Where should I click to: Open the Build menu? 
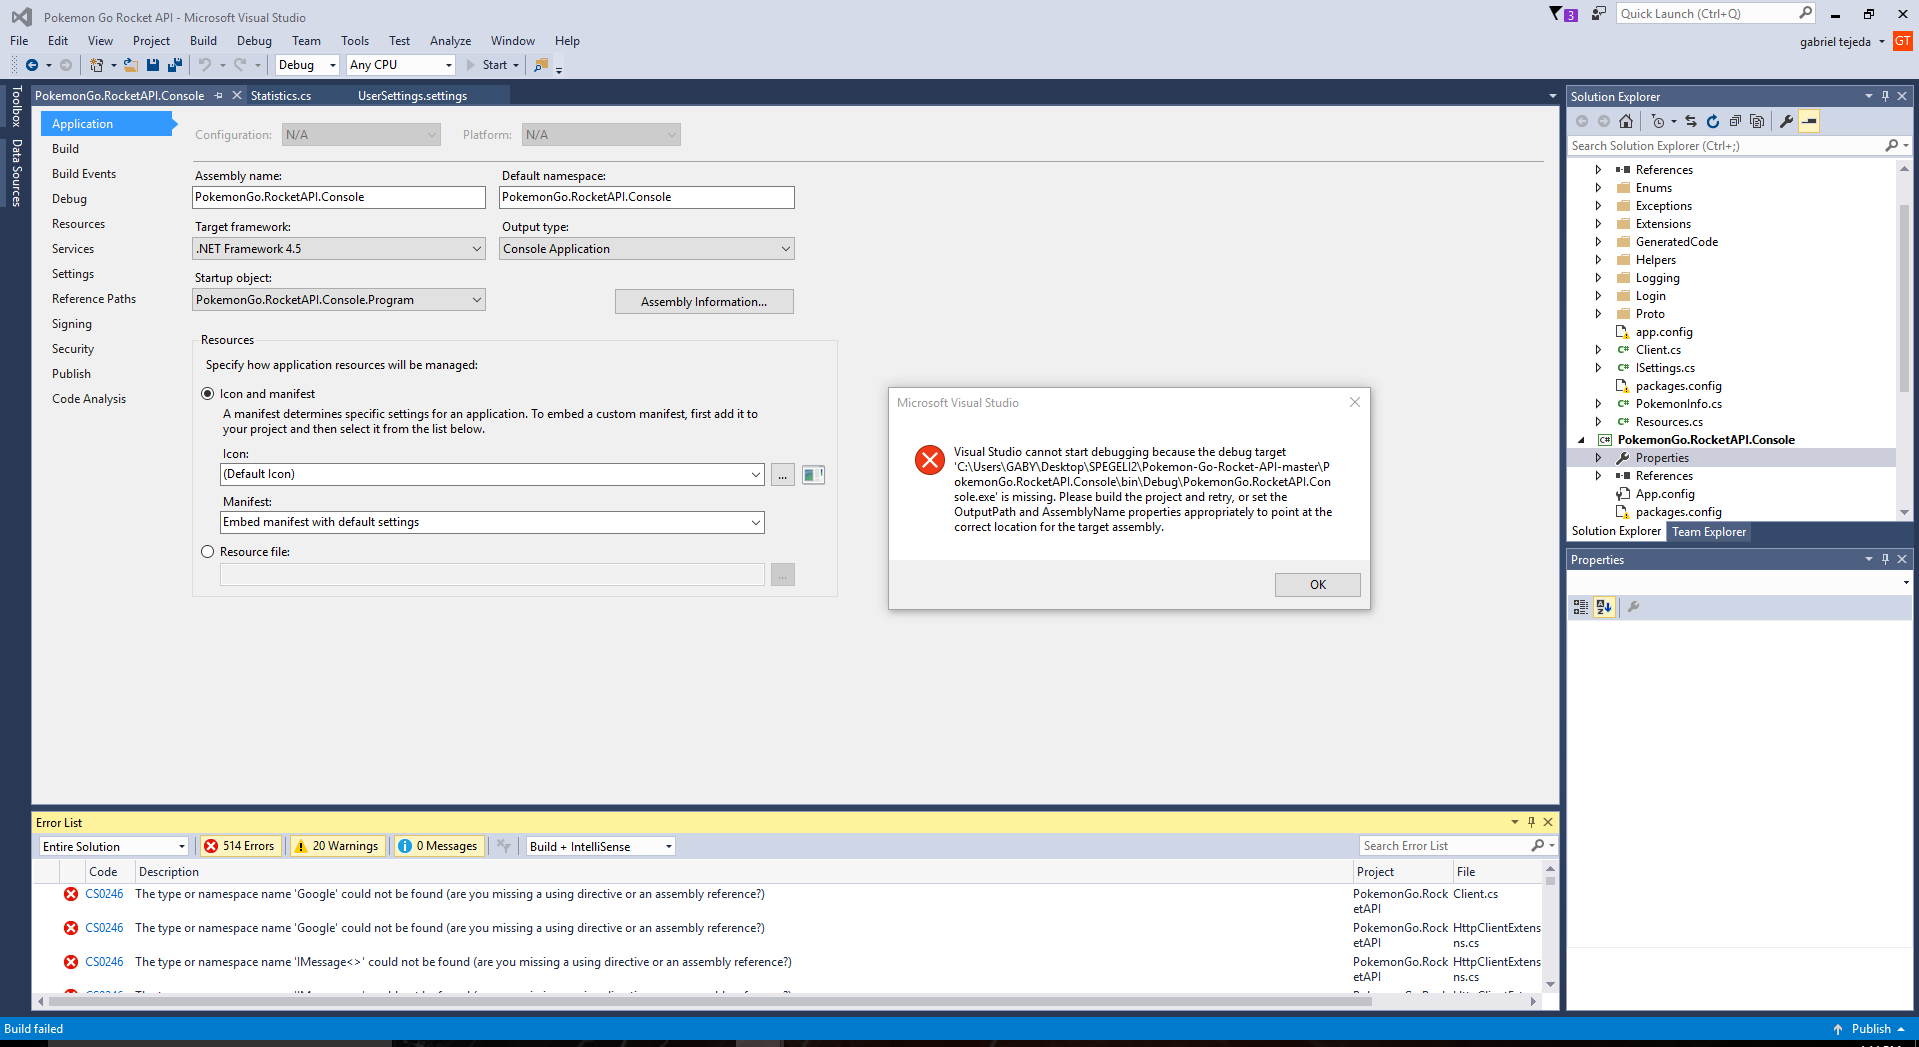[203, 41]
